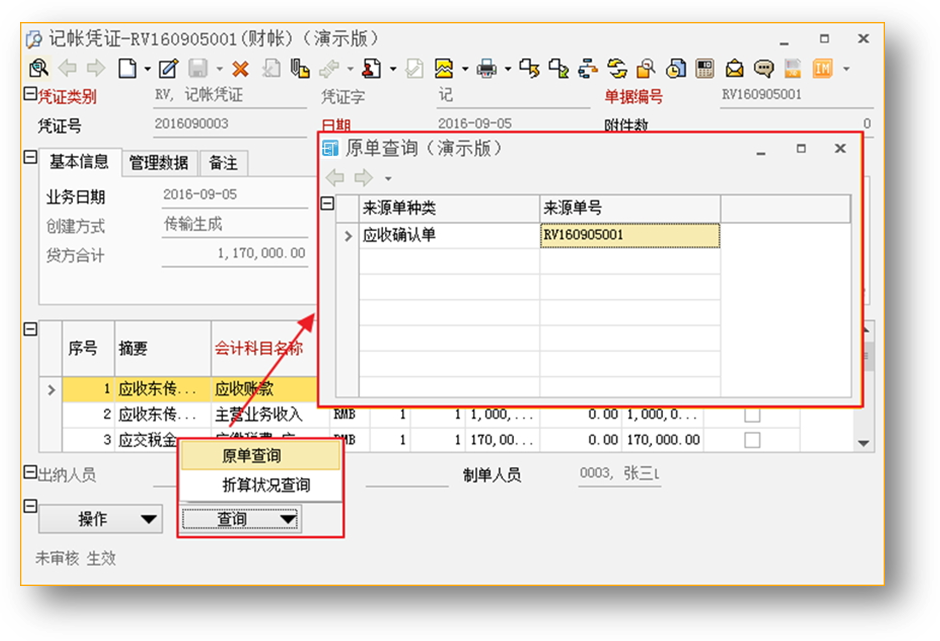
Task: Select 原单查询 from the popup menu
Action: [251, 456]
